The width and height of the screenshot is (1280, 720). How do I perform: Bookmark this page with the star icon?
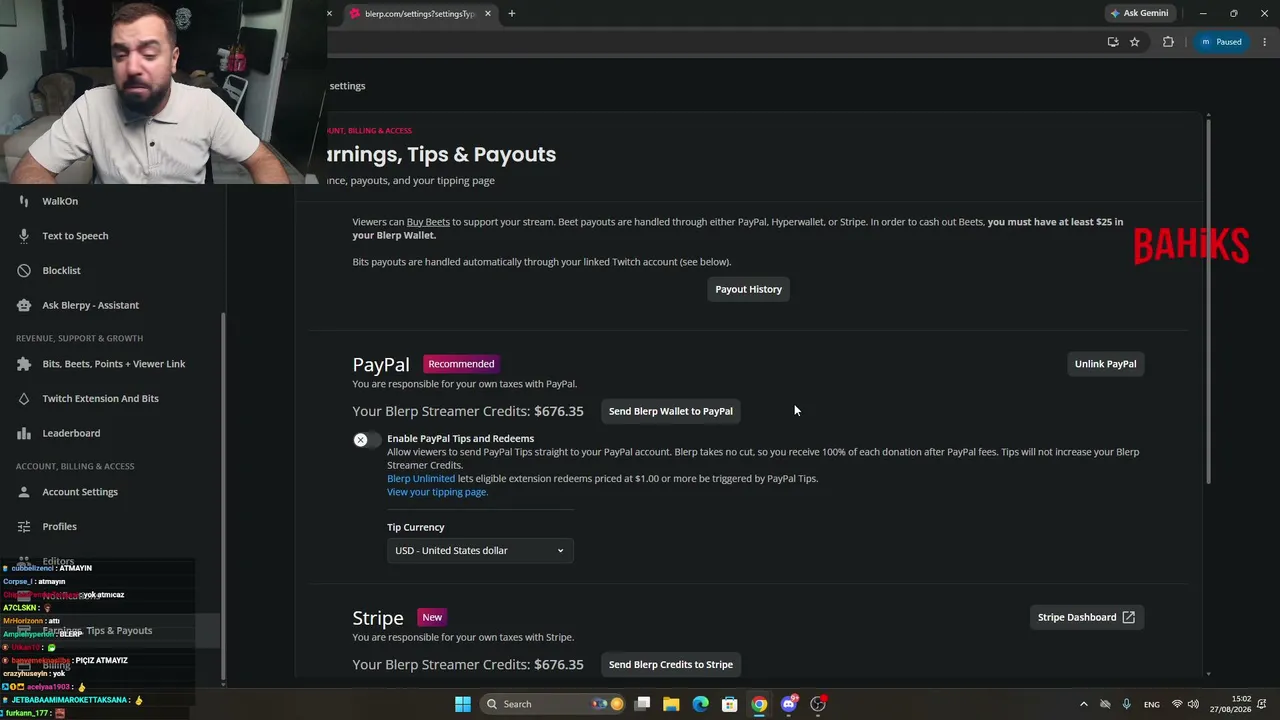tap(1135, 42)
